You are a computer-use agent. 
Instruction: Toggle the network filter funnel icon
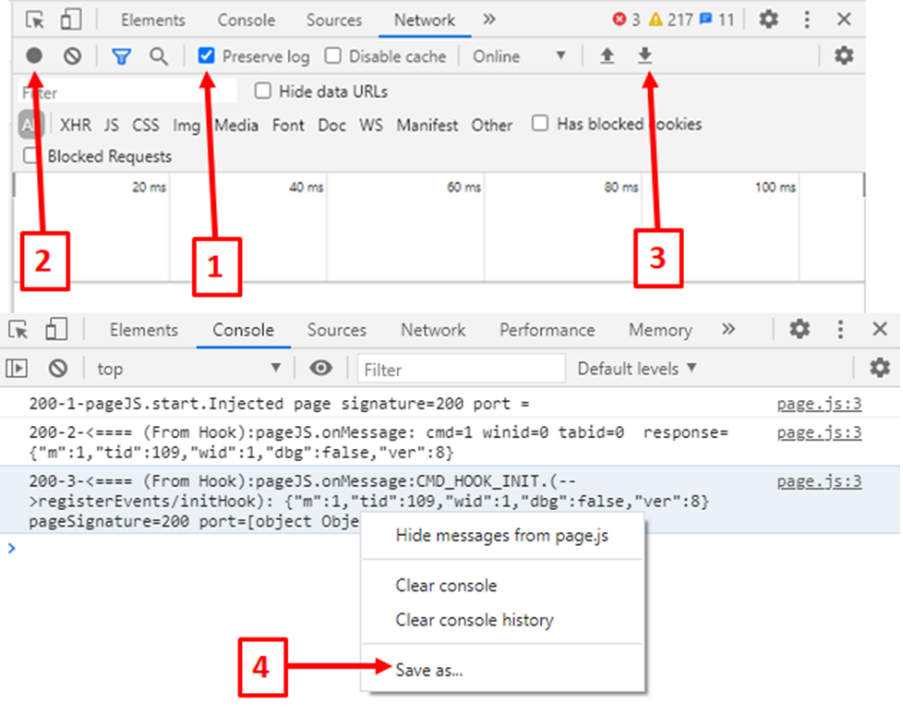click(x=122, y=56)
